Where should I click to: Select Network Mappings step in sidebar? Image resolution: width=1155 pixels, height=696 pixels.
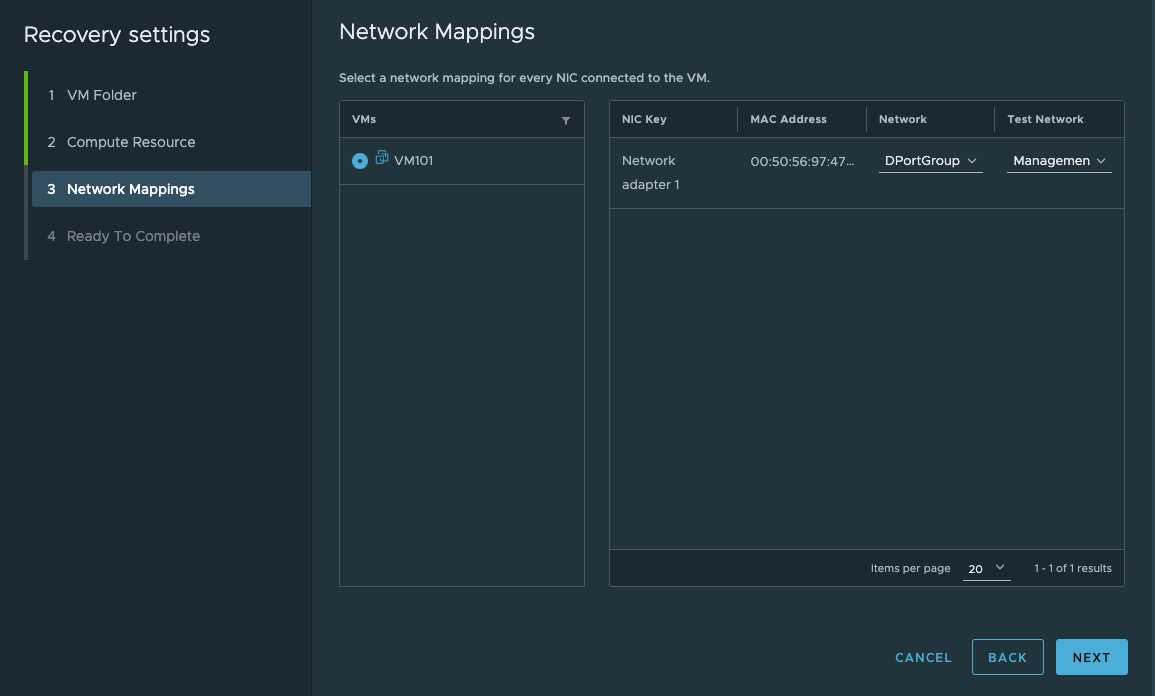[x=130, y=189]
